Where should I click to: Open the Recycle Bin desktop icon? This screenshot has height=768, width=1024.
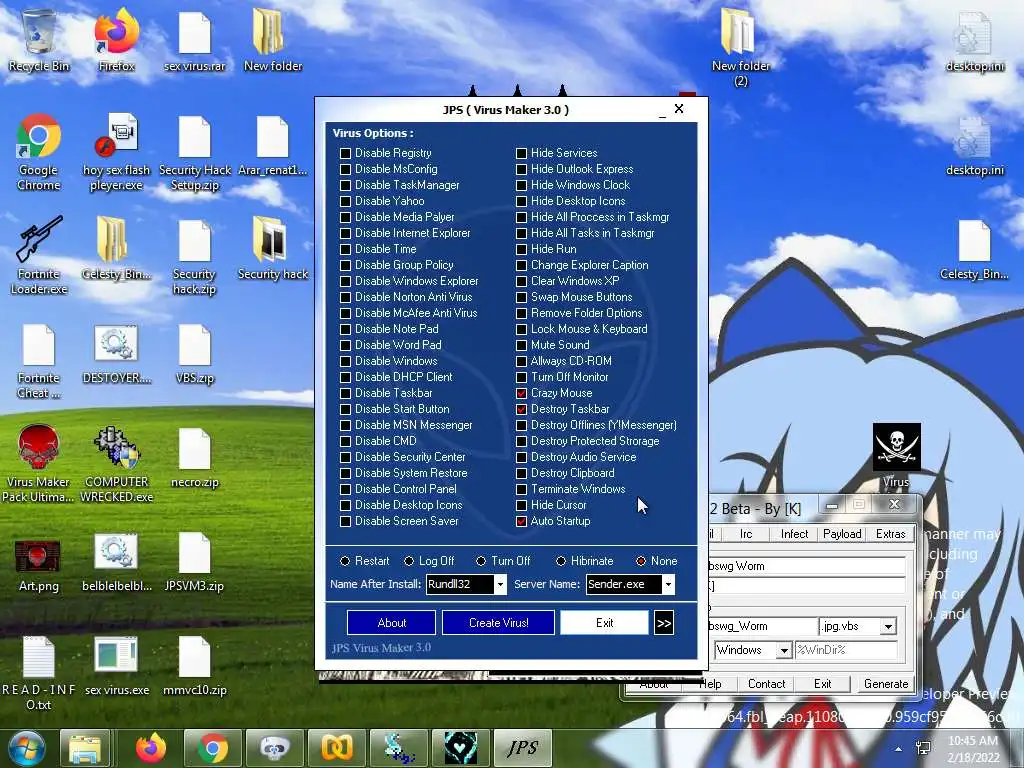pos(39,40)
